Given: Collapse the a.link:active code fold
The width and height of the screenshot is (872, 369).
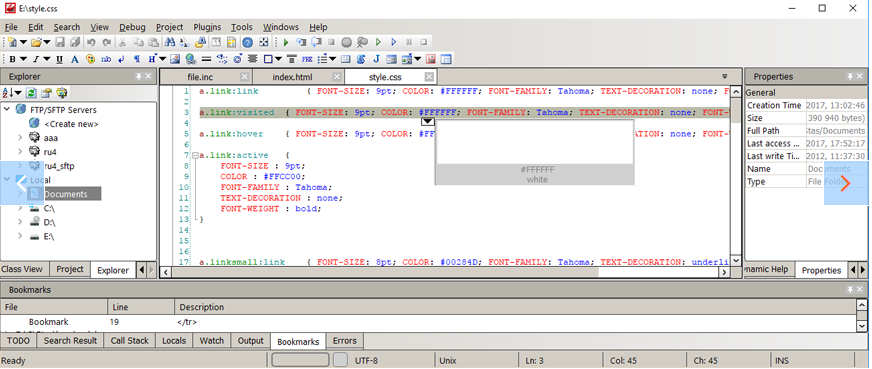Looking at the screenshot, I should coord(195,156).
